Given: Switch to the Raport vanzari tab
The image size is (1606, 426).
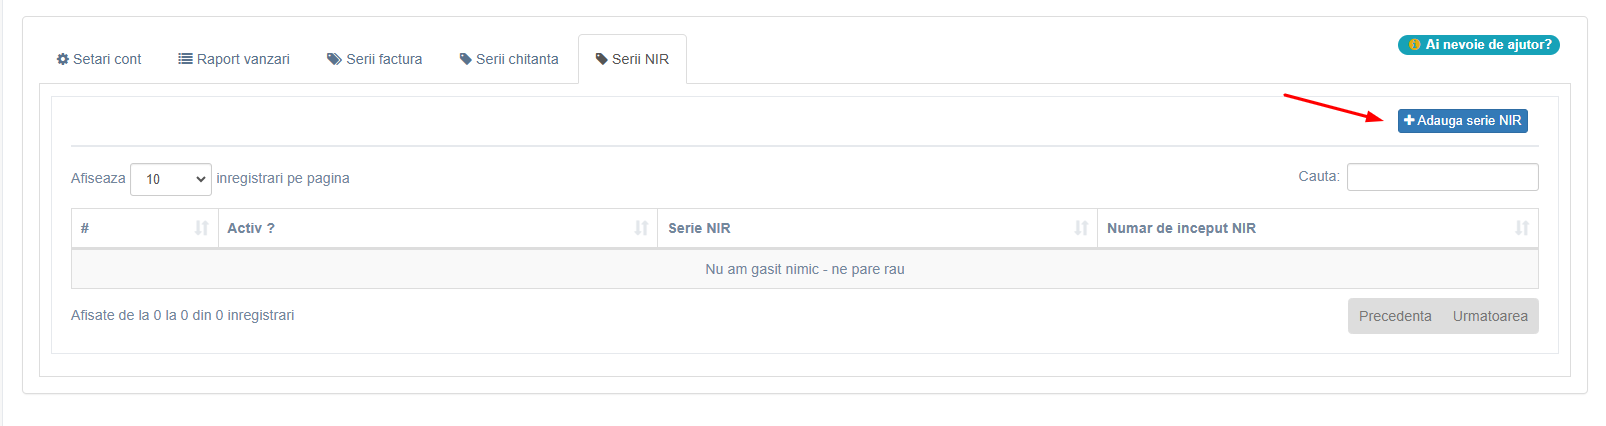Looking at the screenshot, I should click(234, 59).
